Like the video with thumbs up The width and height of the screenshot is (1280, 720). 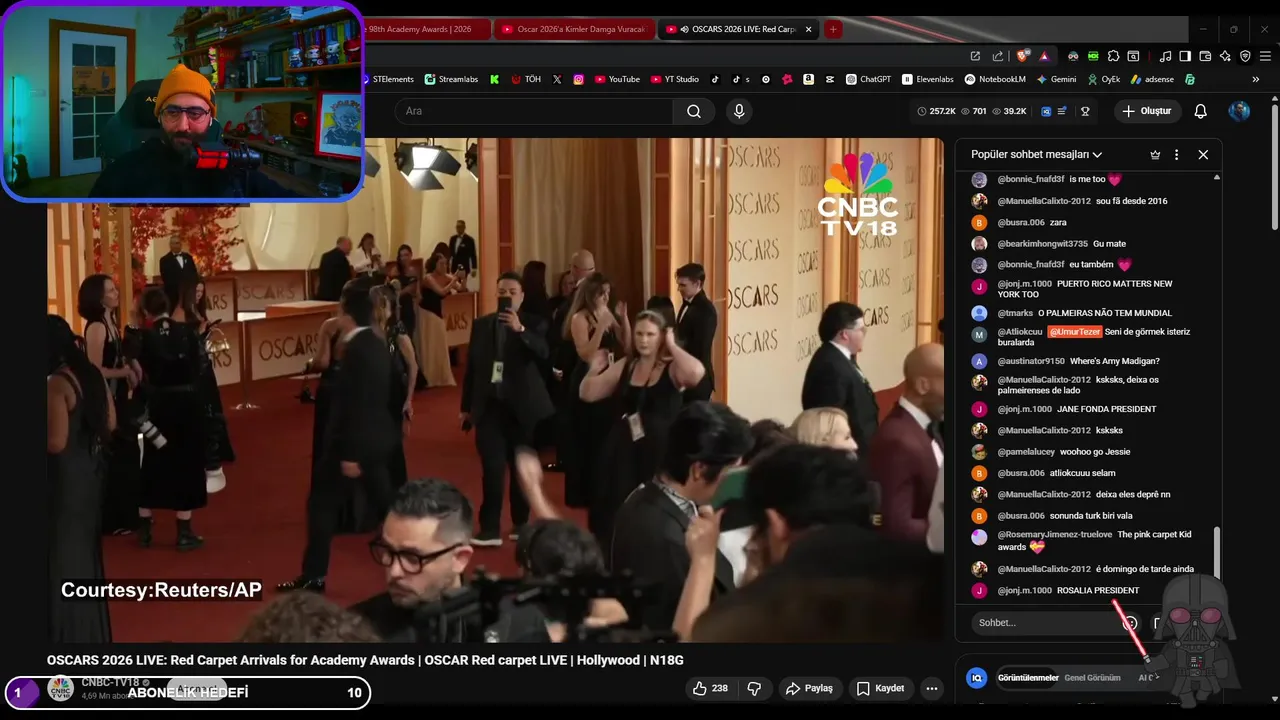tap(710, 688)
